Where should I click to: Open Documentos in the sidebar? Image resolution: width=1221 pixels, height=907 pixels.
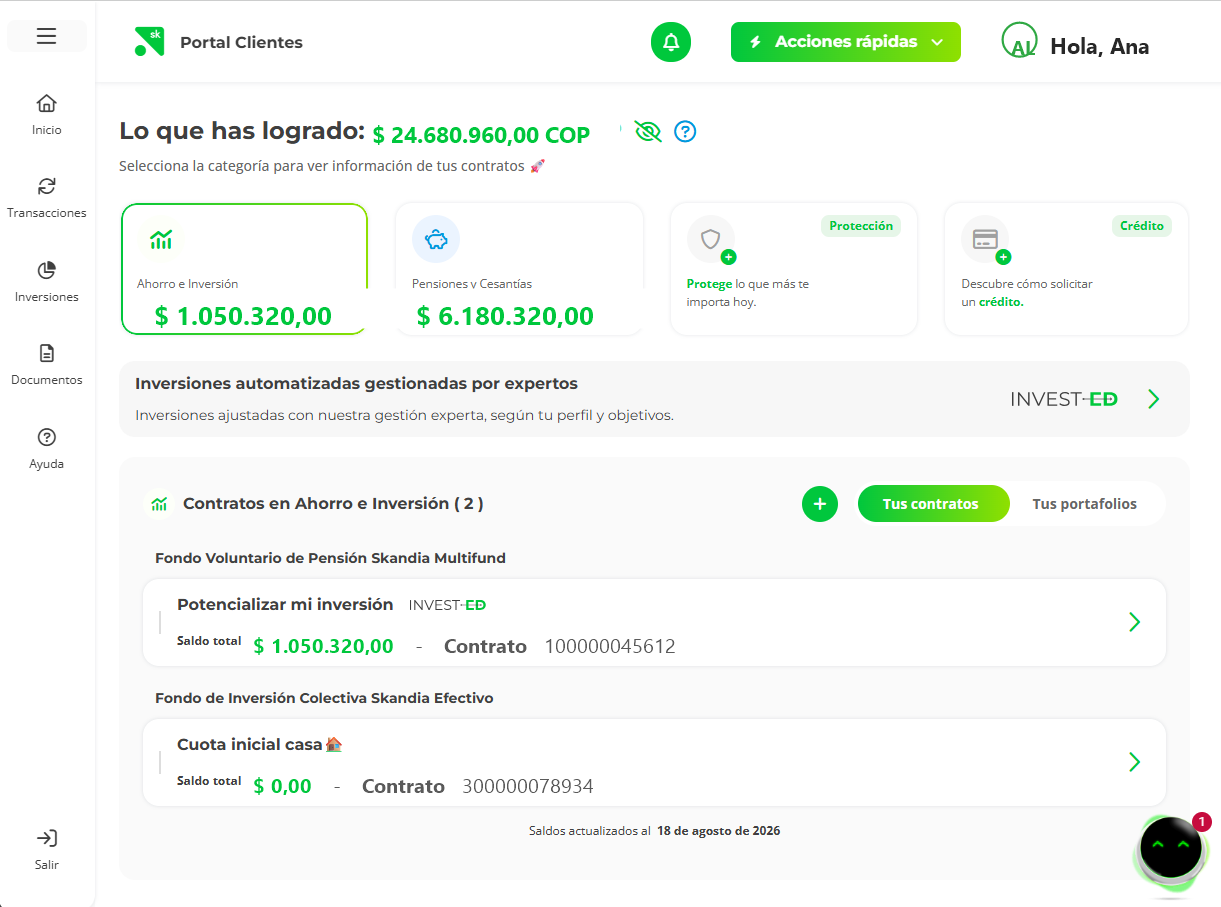coord(46,364)
